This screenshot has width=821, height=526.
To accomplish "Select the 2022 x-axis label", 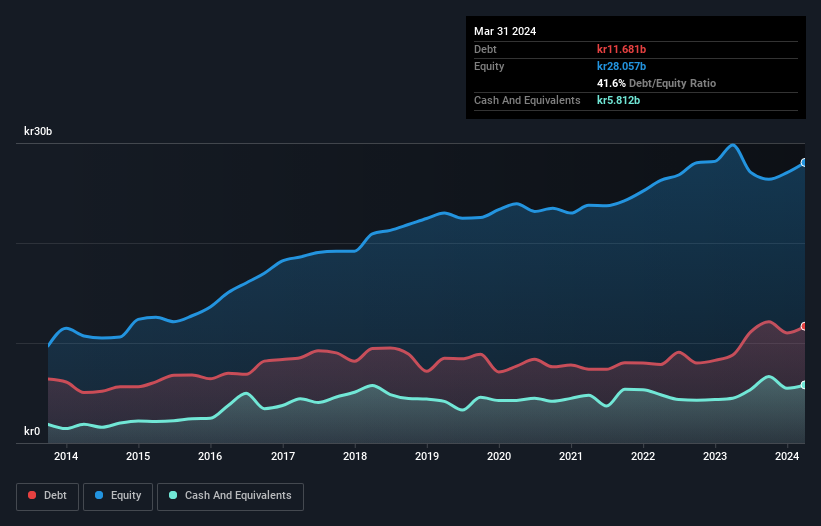I will 643,457.
